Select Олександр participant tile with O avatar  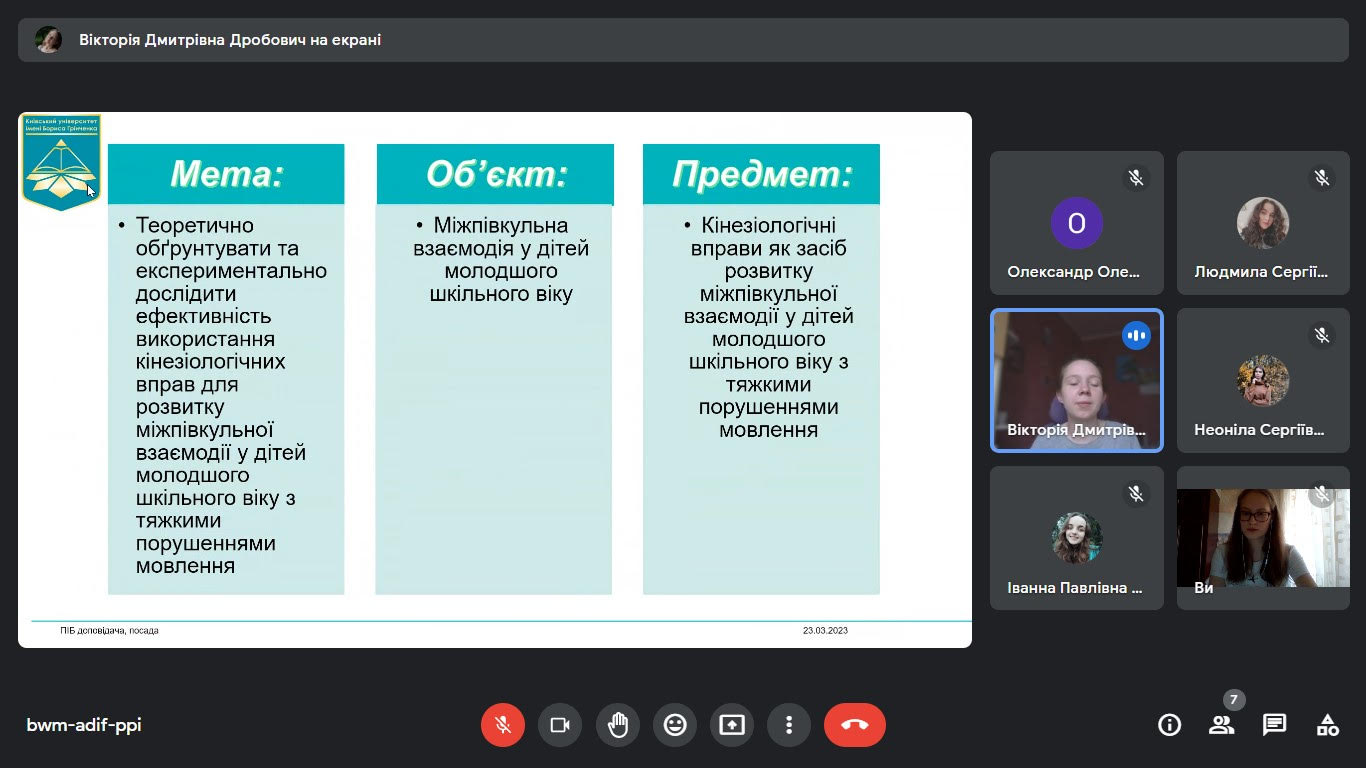point(1077,223)
